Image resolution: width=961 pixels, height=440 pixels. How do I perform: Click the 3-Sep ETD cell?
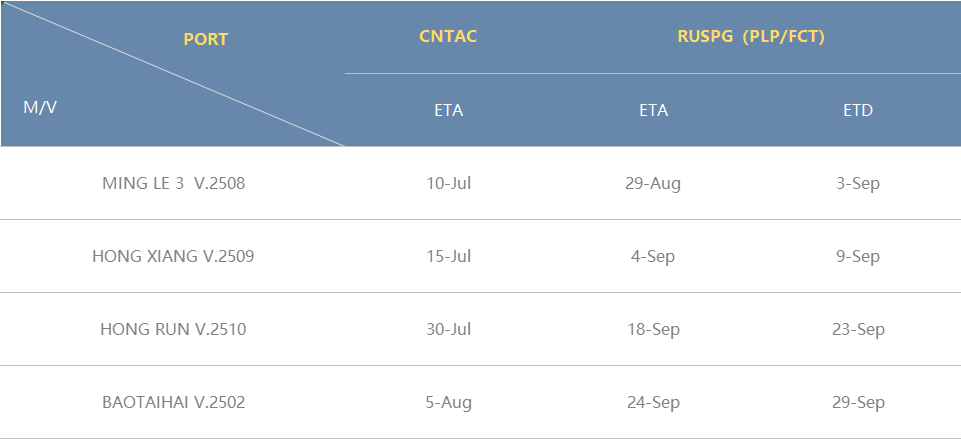click(x=858, y=183)
